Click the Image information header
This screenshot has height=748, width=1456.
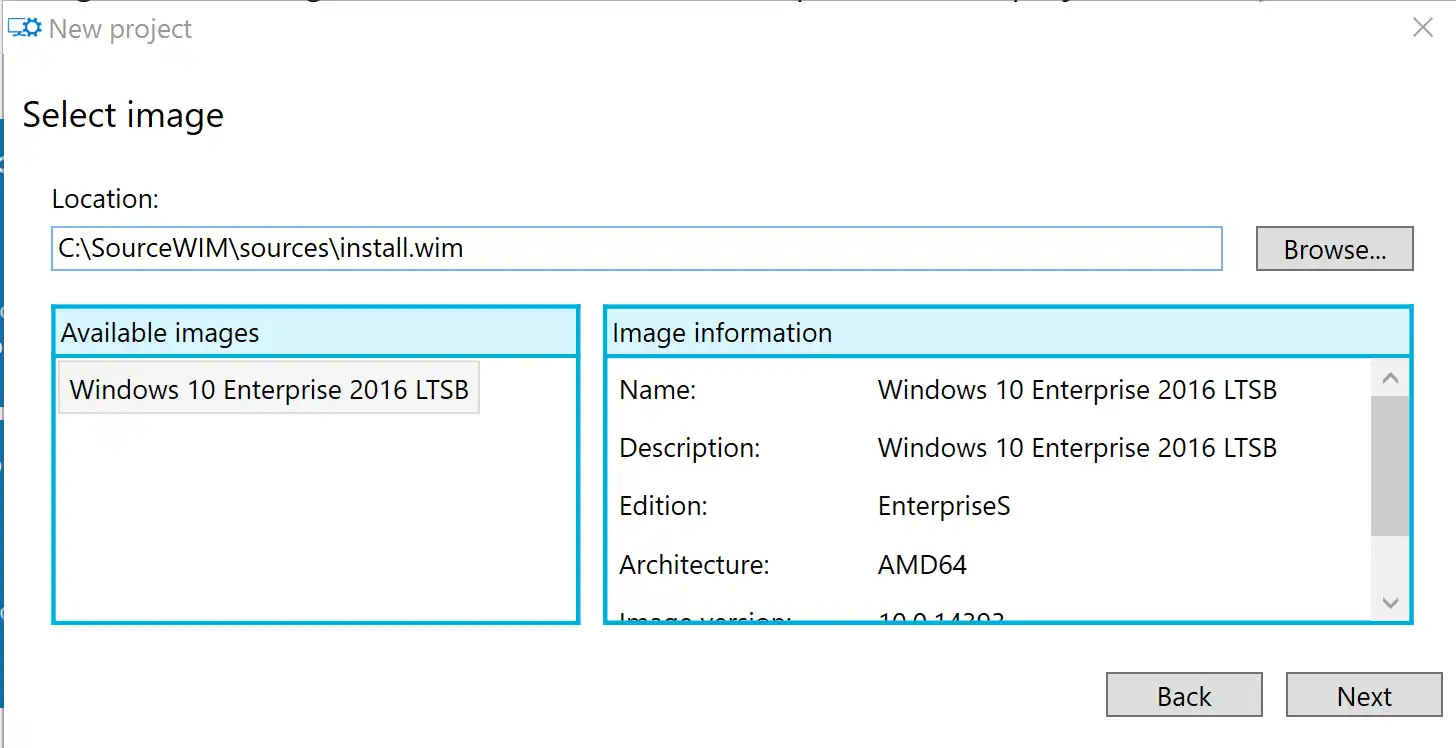tap(1008, 333)
